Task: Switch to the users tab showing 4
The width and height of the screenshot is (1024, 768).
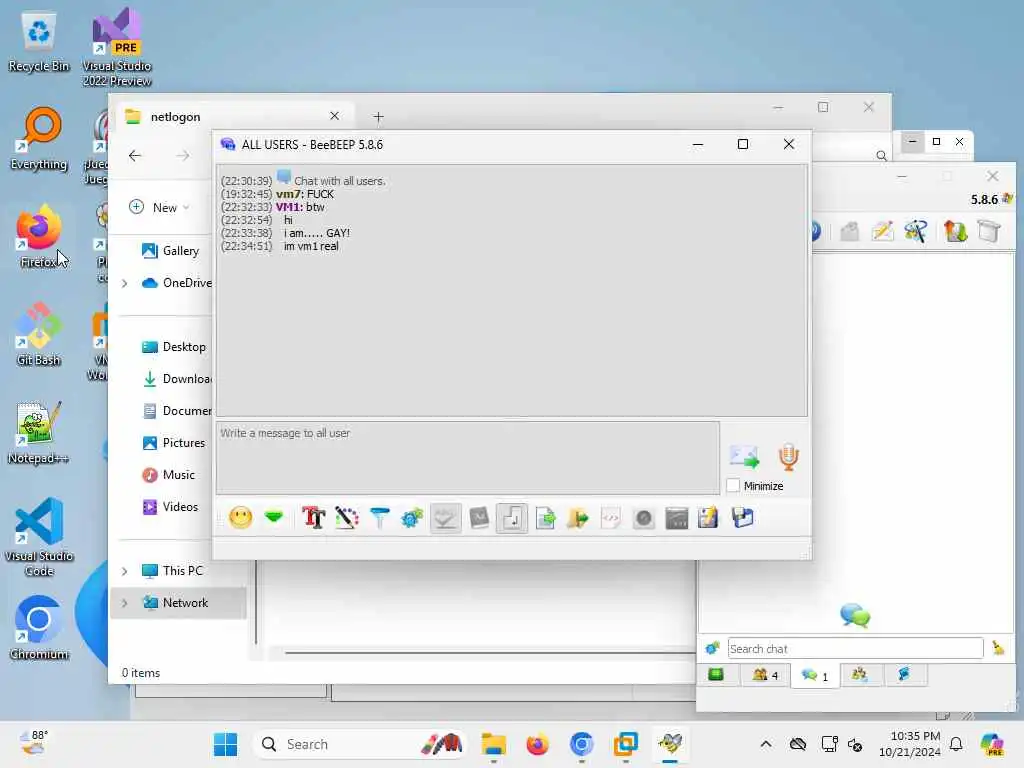Action: tap(765, 675)
